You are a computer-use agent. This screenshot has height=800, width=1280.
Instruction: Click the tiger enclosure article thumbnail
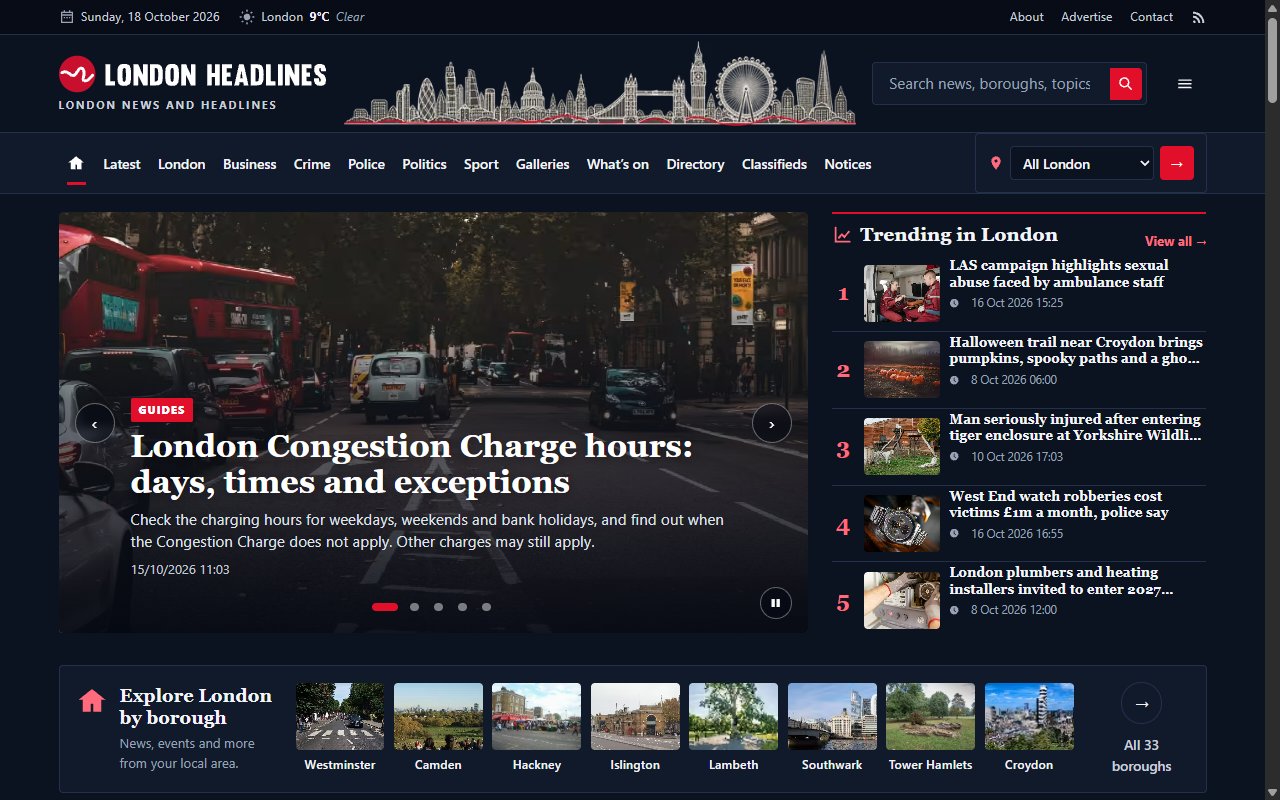(x=902, y=446)
